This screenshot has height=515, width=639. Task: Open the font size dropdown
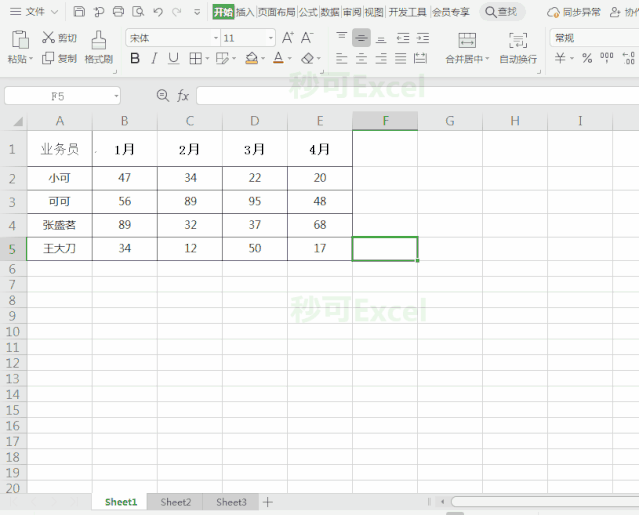coord(271,38)
